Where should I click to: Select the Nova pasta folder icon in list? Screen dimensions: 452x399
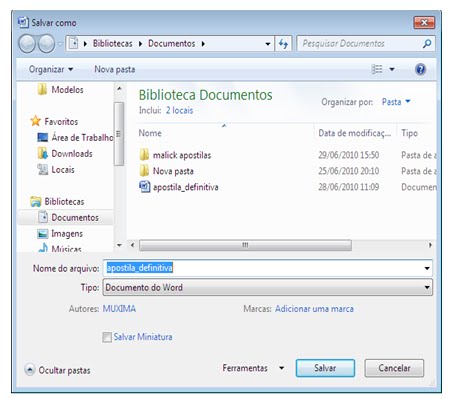(144, 171)
